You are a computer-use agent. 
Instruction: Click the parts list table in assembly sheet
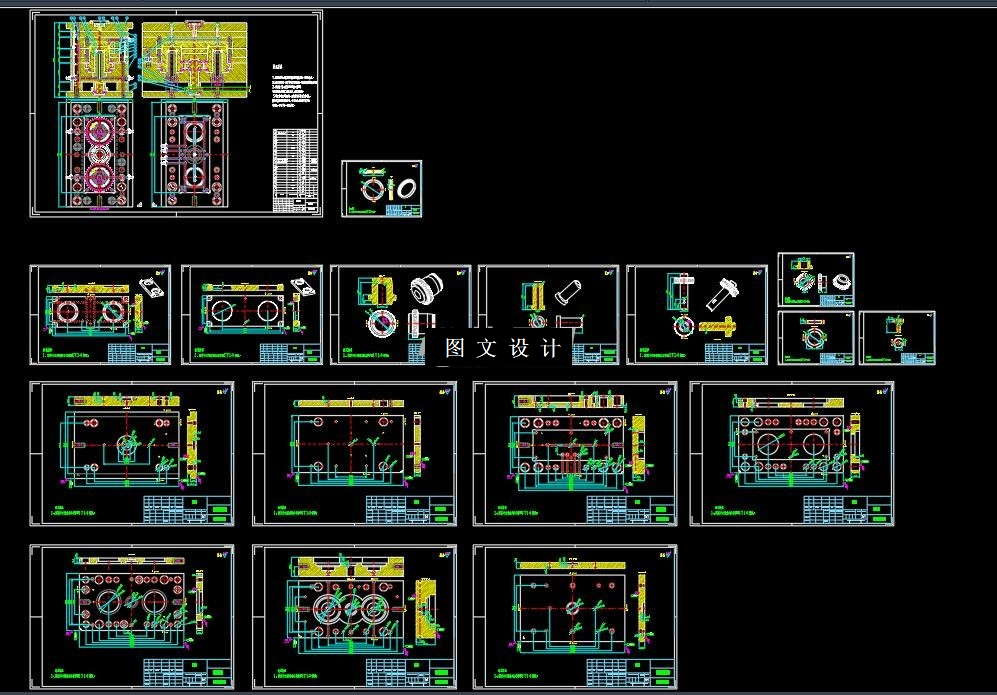pyautogui.click(x=295, y=170)
